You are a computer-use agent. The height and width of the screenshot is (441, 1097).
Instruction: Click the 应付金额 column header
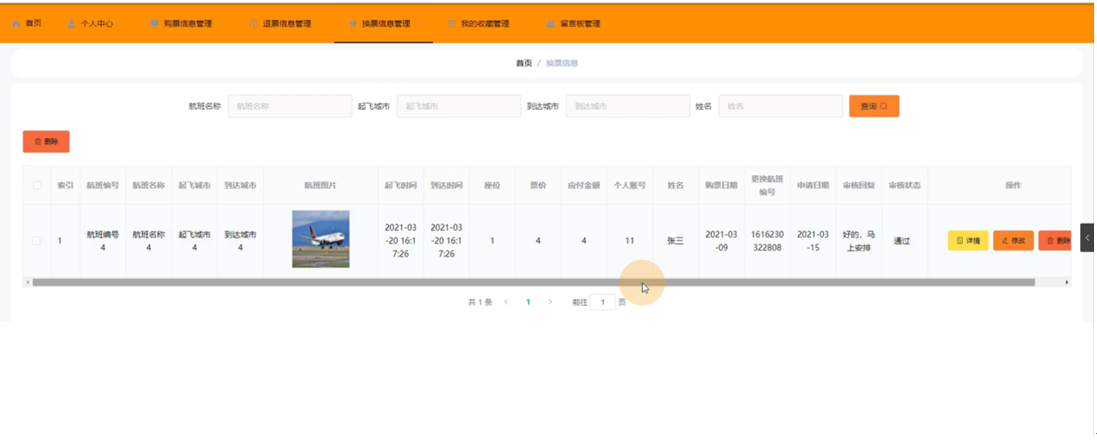click(583, 186)
